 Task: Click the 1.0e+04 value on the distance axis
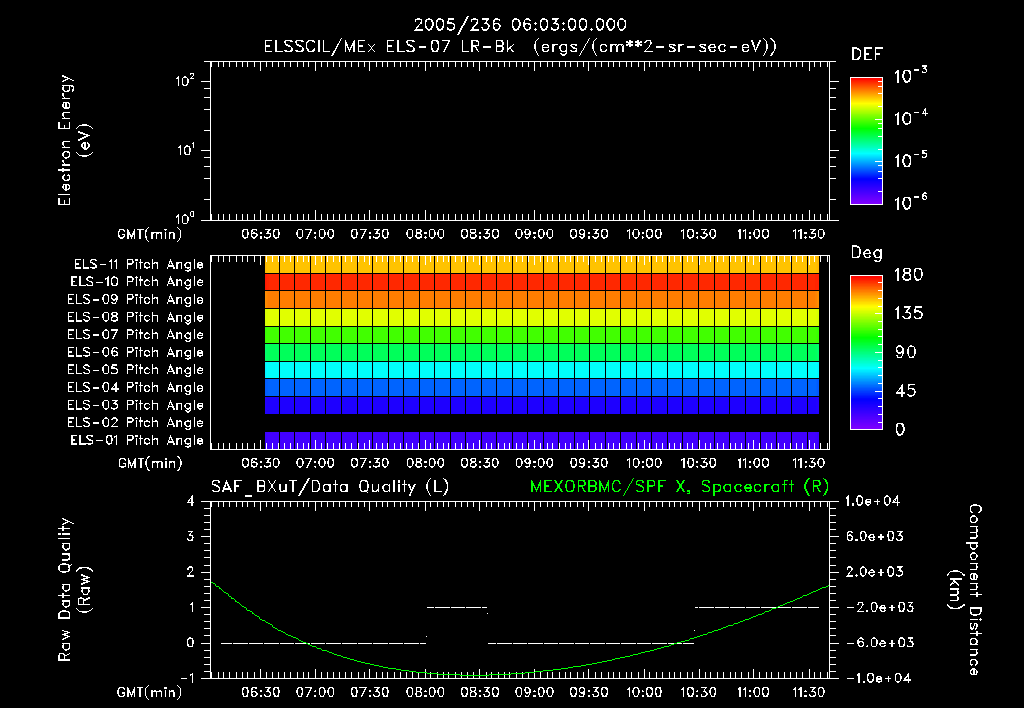click(872, 501)
